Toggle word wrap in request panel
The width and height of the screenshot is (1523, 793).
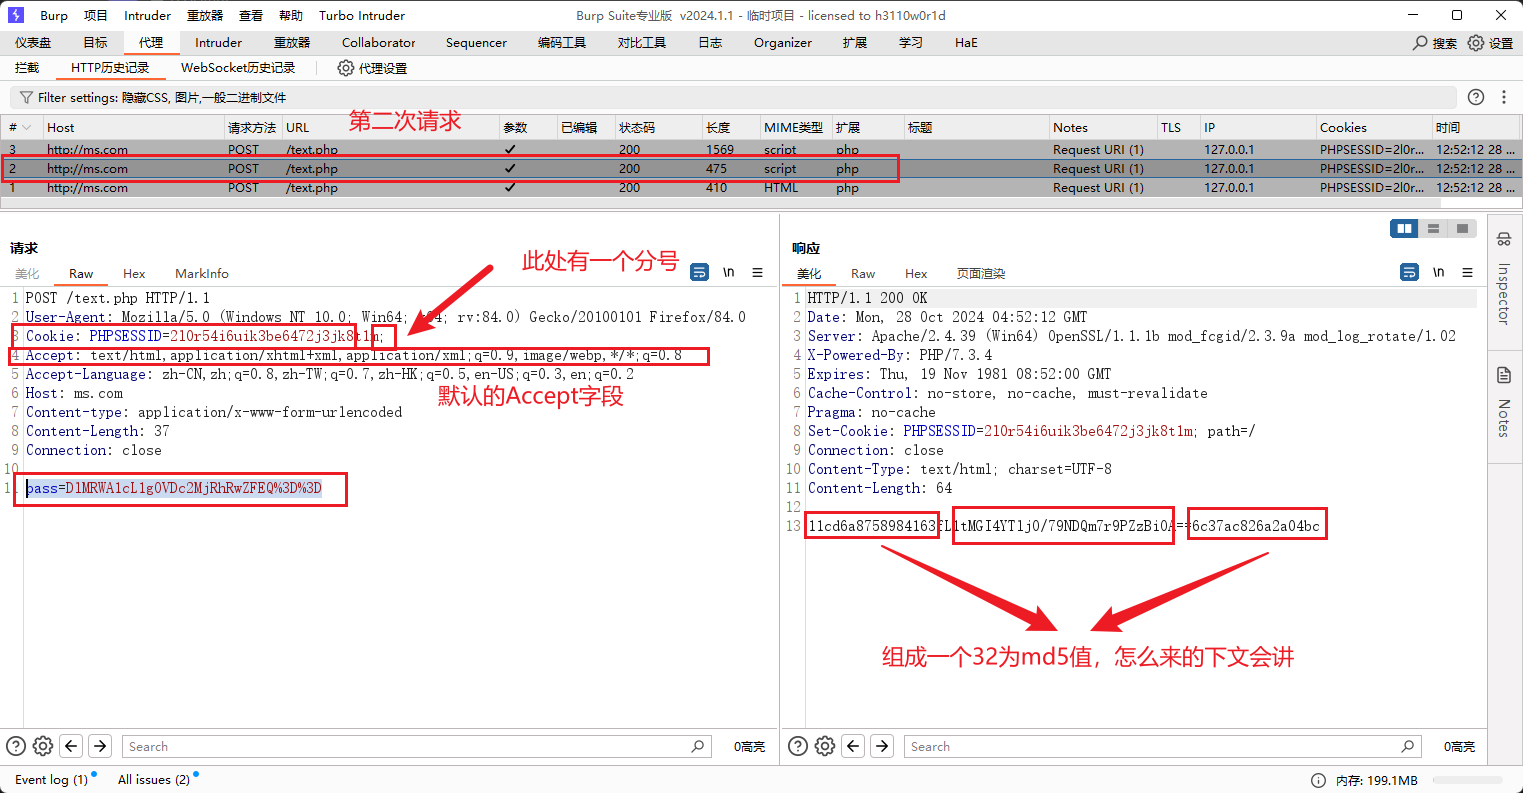point(700,272)
